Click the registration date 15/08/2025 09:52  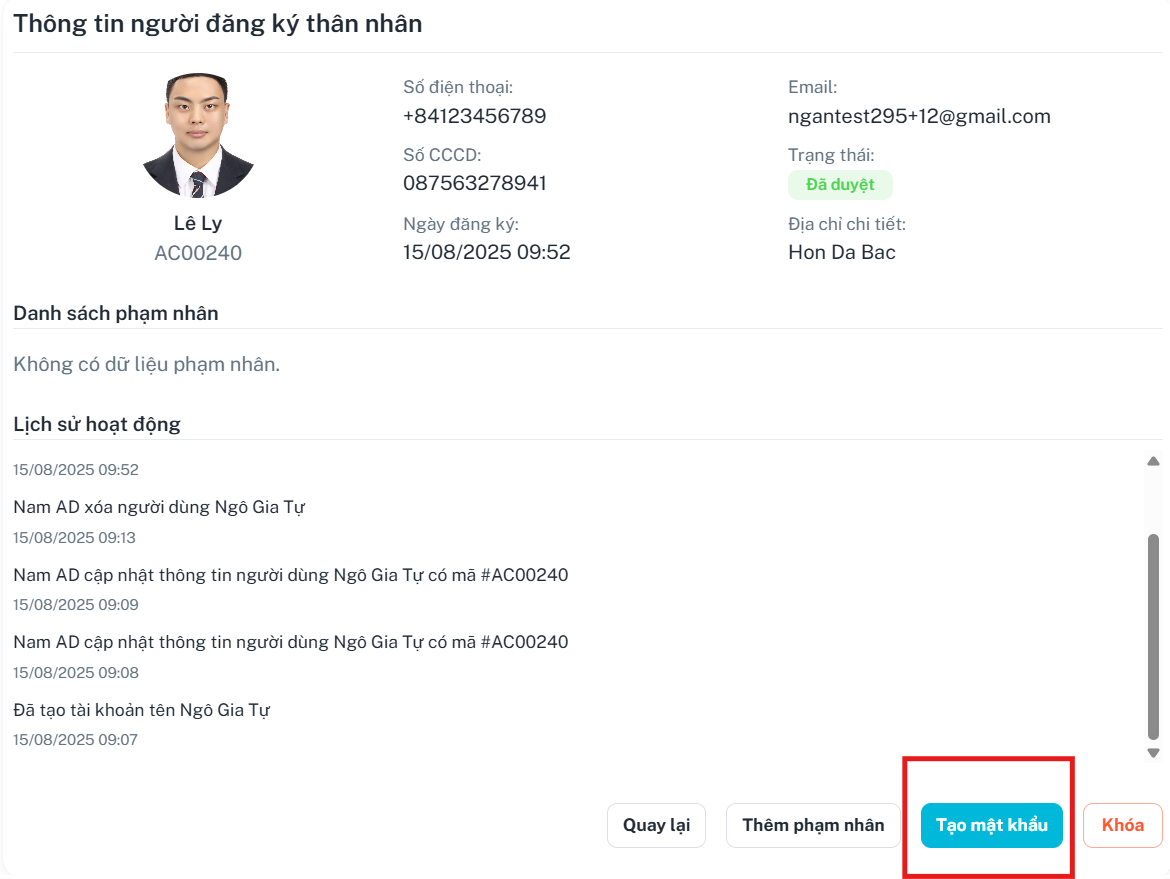click(487, 252)
